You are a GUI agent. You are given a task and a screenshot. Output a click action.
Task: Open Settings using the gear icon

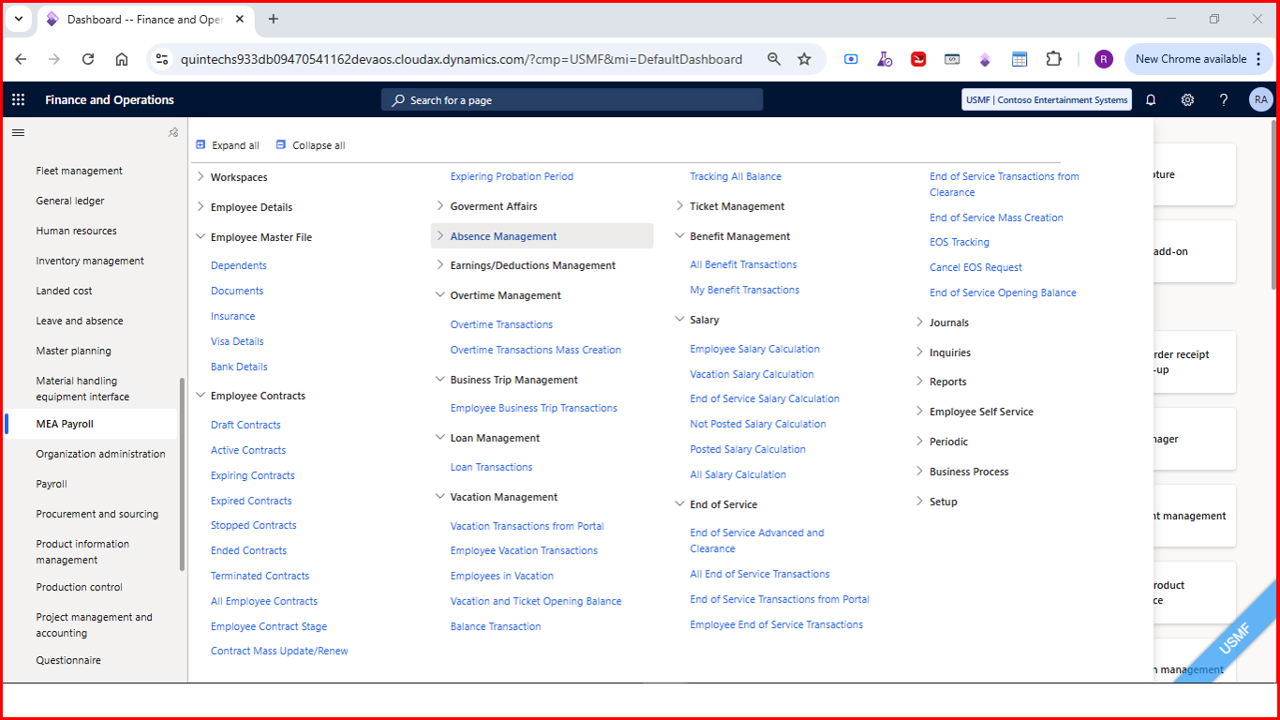point(1187,99)
